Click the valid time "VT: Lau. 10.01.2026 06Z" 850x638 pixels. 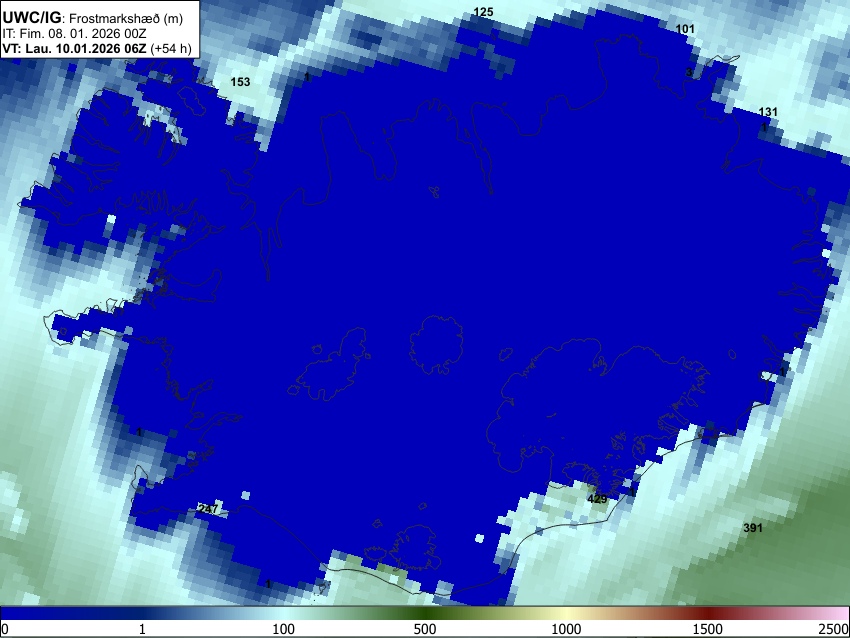click(x=75, y=48)
